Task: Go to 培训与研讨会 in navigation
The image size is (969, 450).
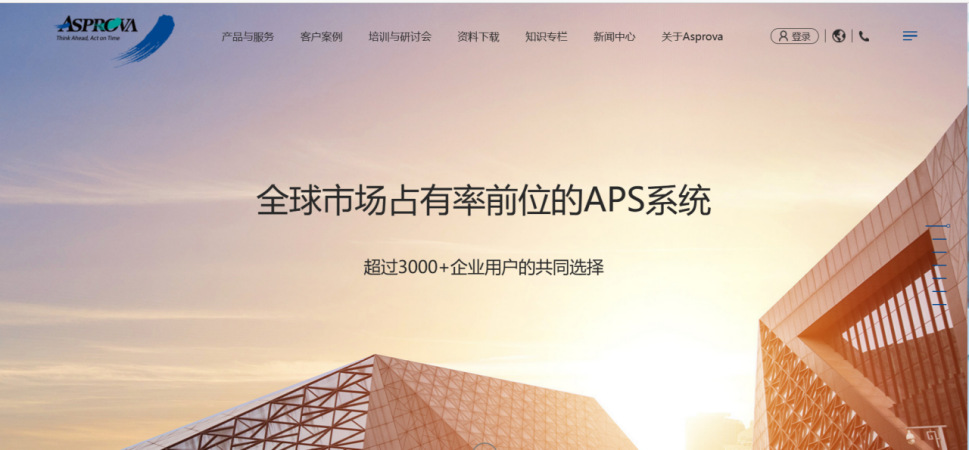Action: point(400,36)
